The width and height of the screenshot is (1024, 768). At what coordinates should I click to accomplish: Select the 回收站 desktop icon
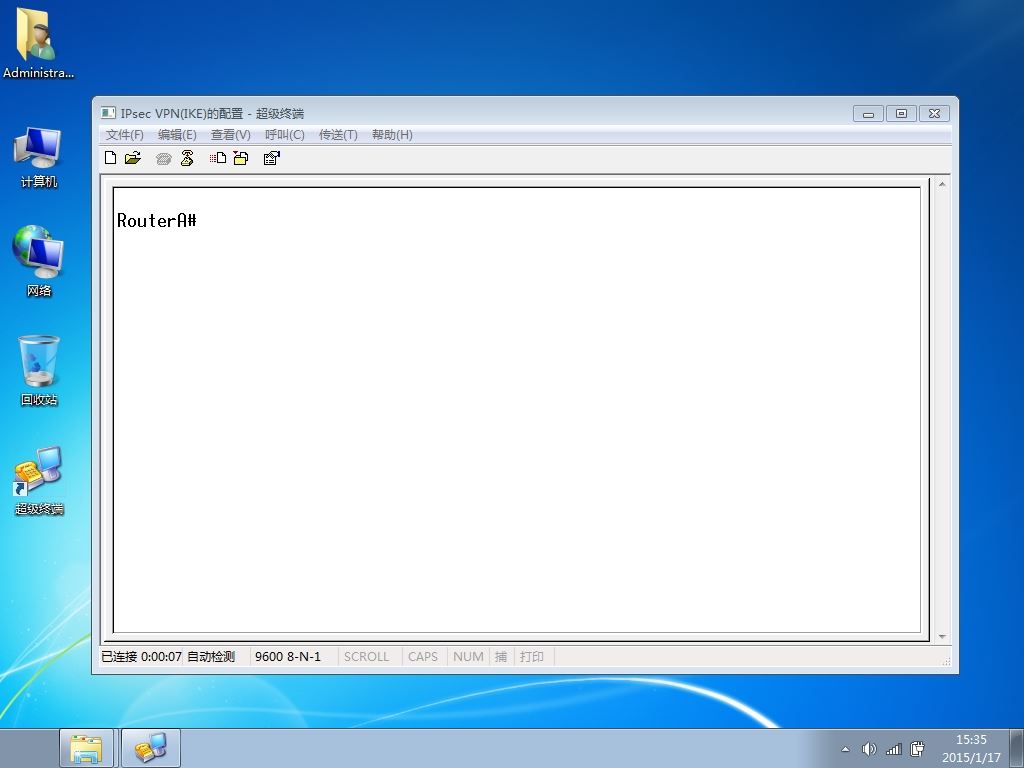tap(39, 371)
